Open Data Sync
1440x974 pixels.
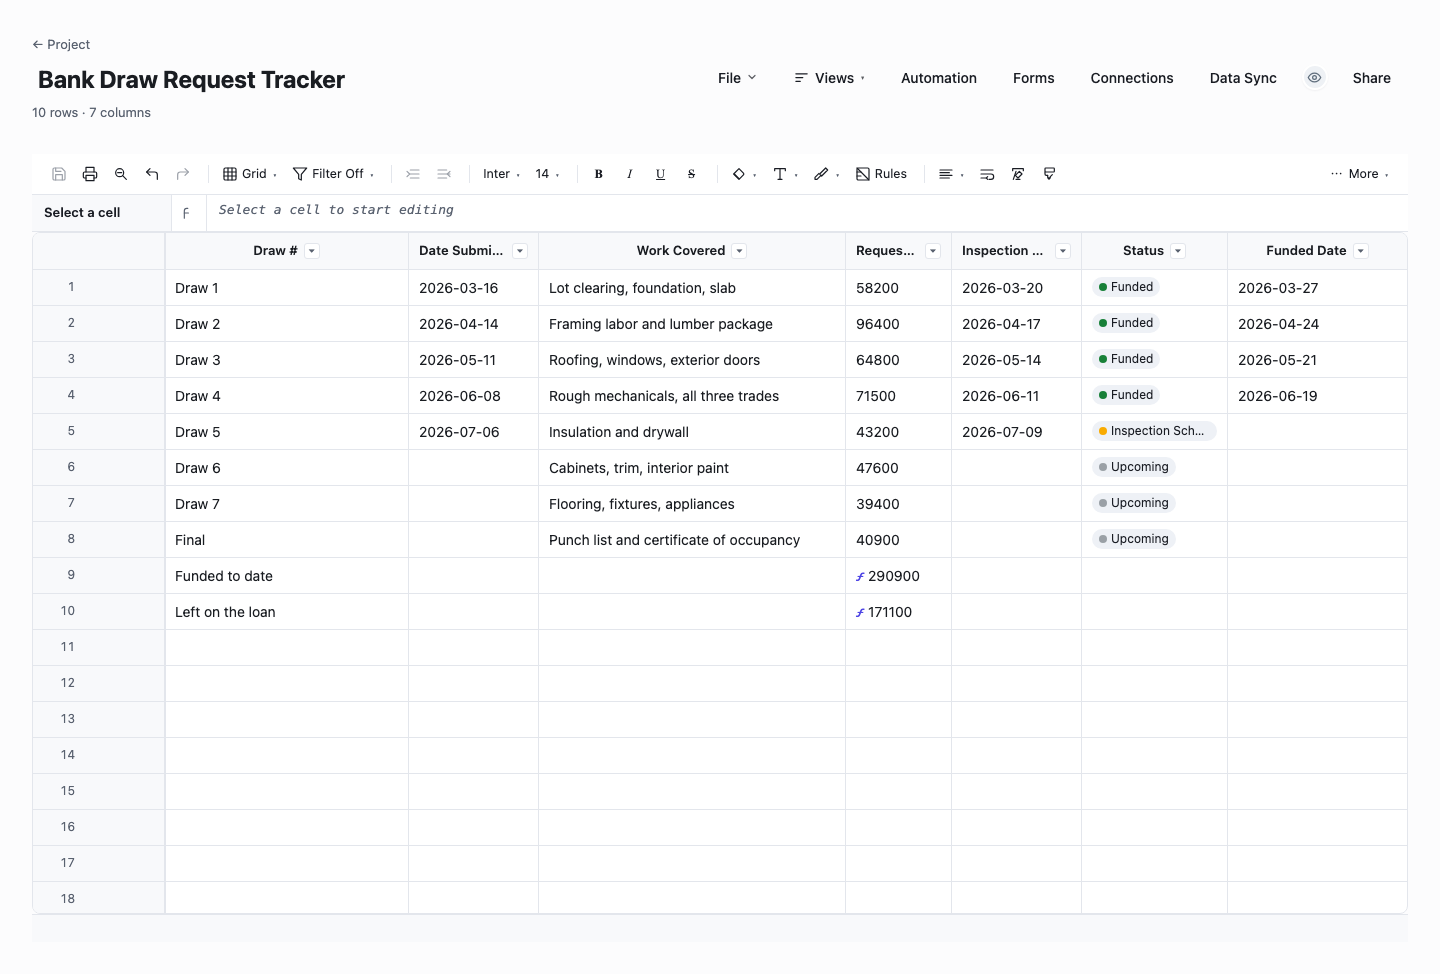click(x=1243, y=78)
